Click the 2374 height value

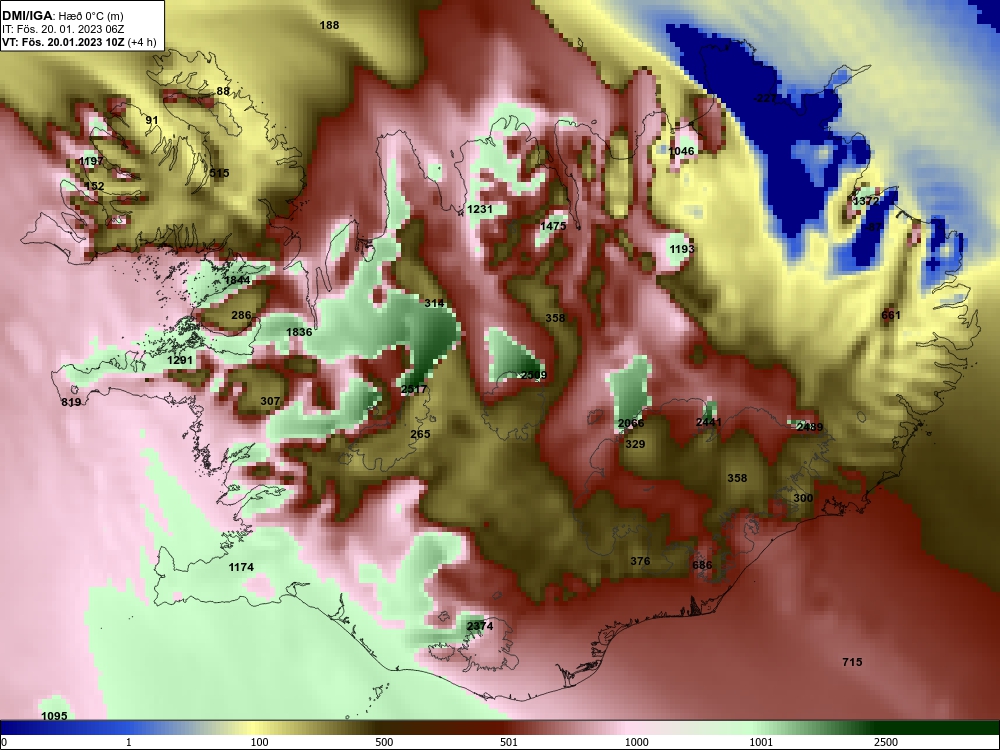click(480, 626)
